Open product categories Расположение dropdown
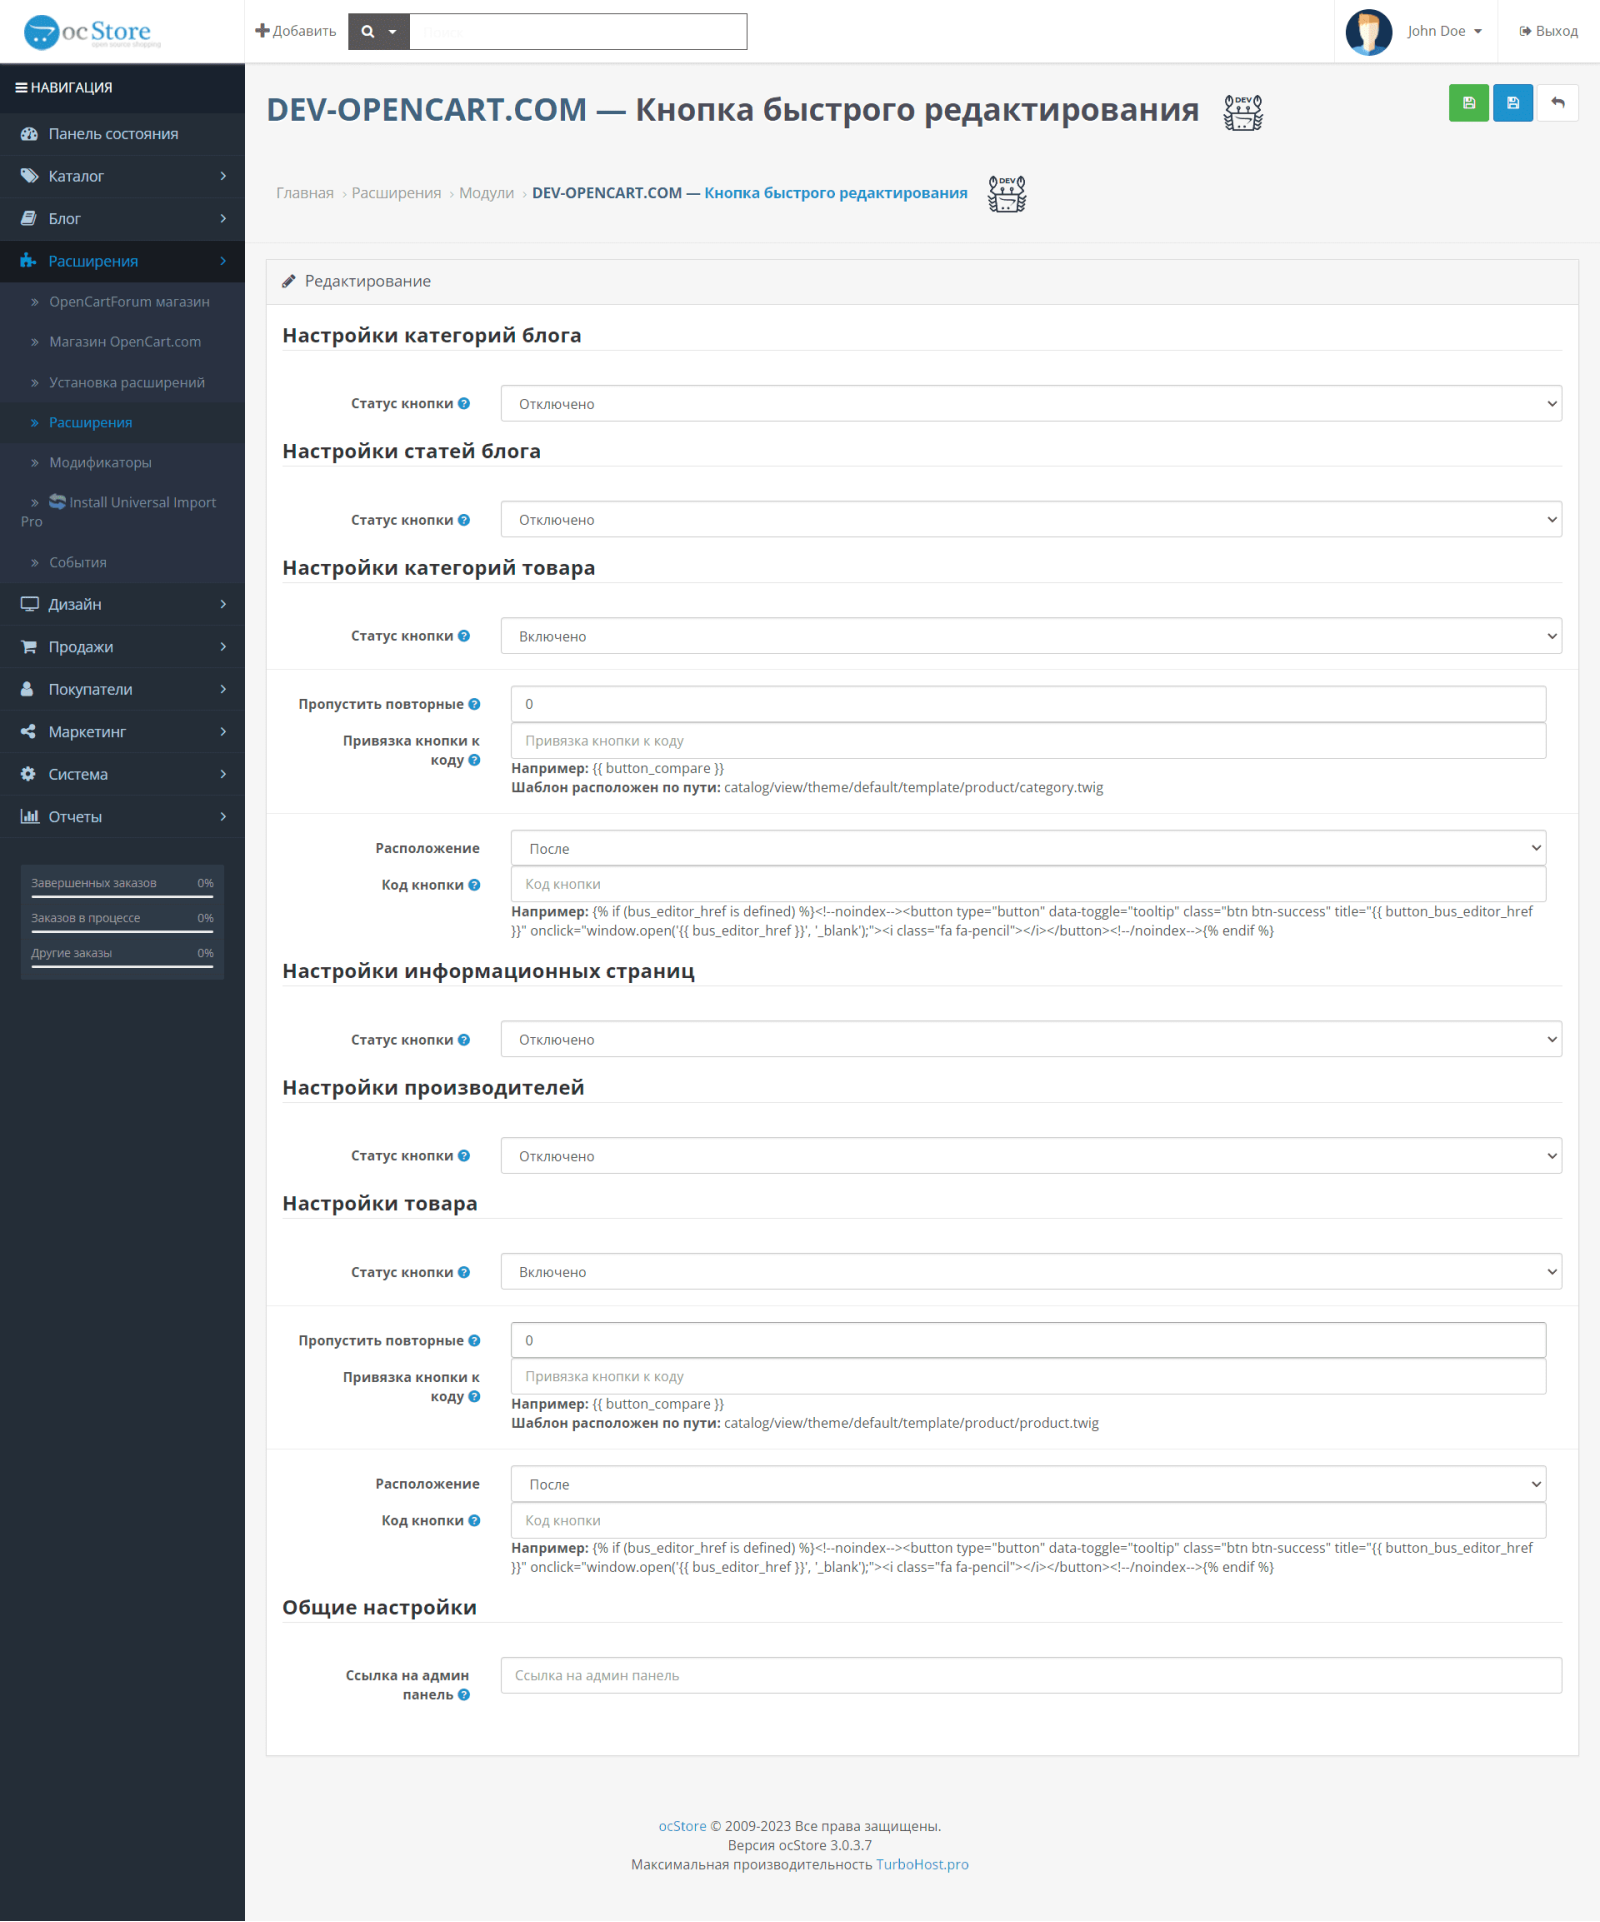1600x1922 pixels. click(1028, 849)
